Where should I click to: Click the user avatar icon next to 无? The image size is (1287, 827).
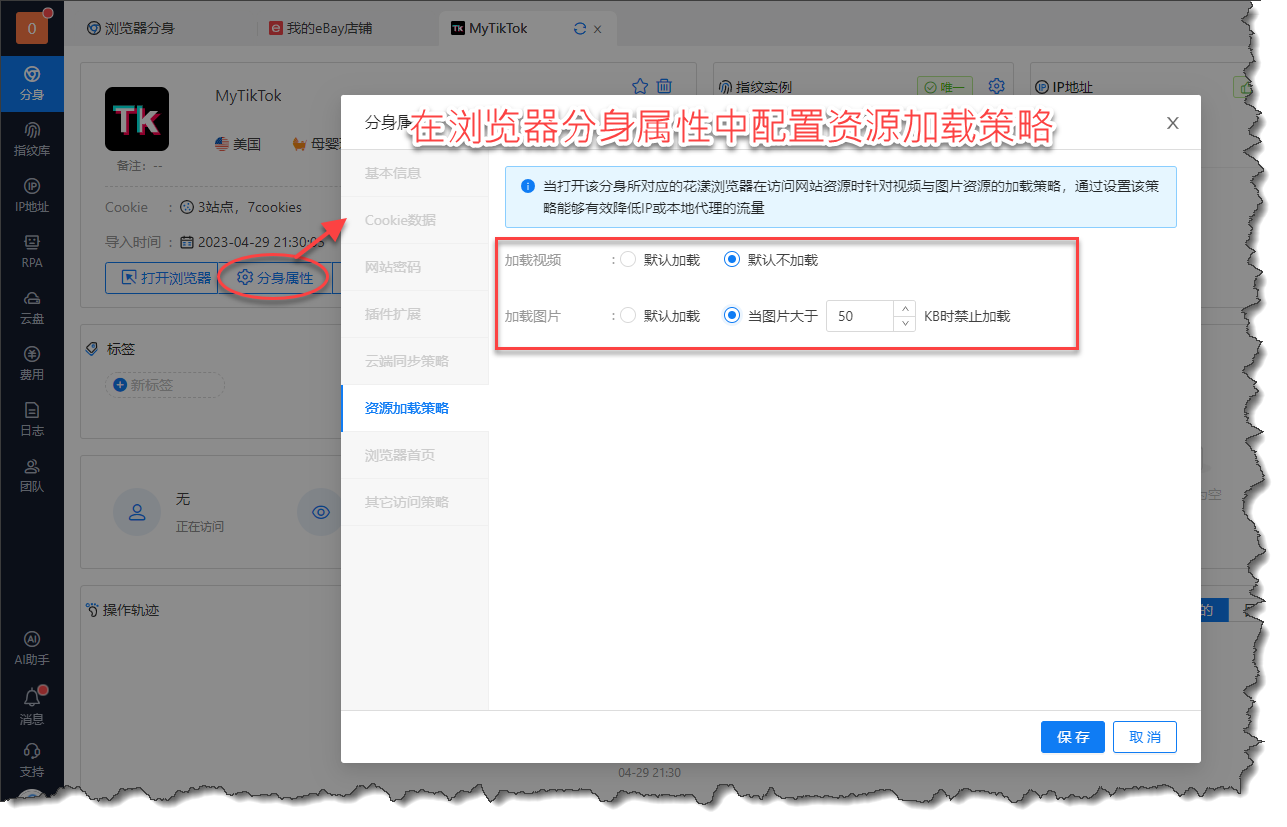[137, 512]
